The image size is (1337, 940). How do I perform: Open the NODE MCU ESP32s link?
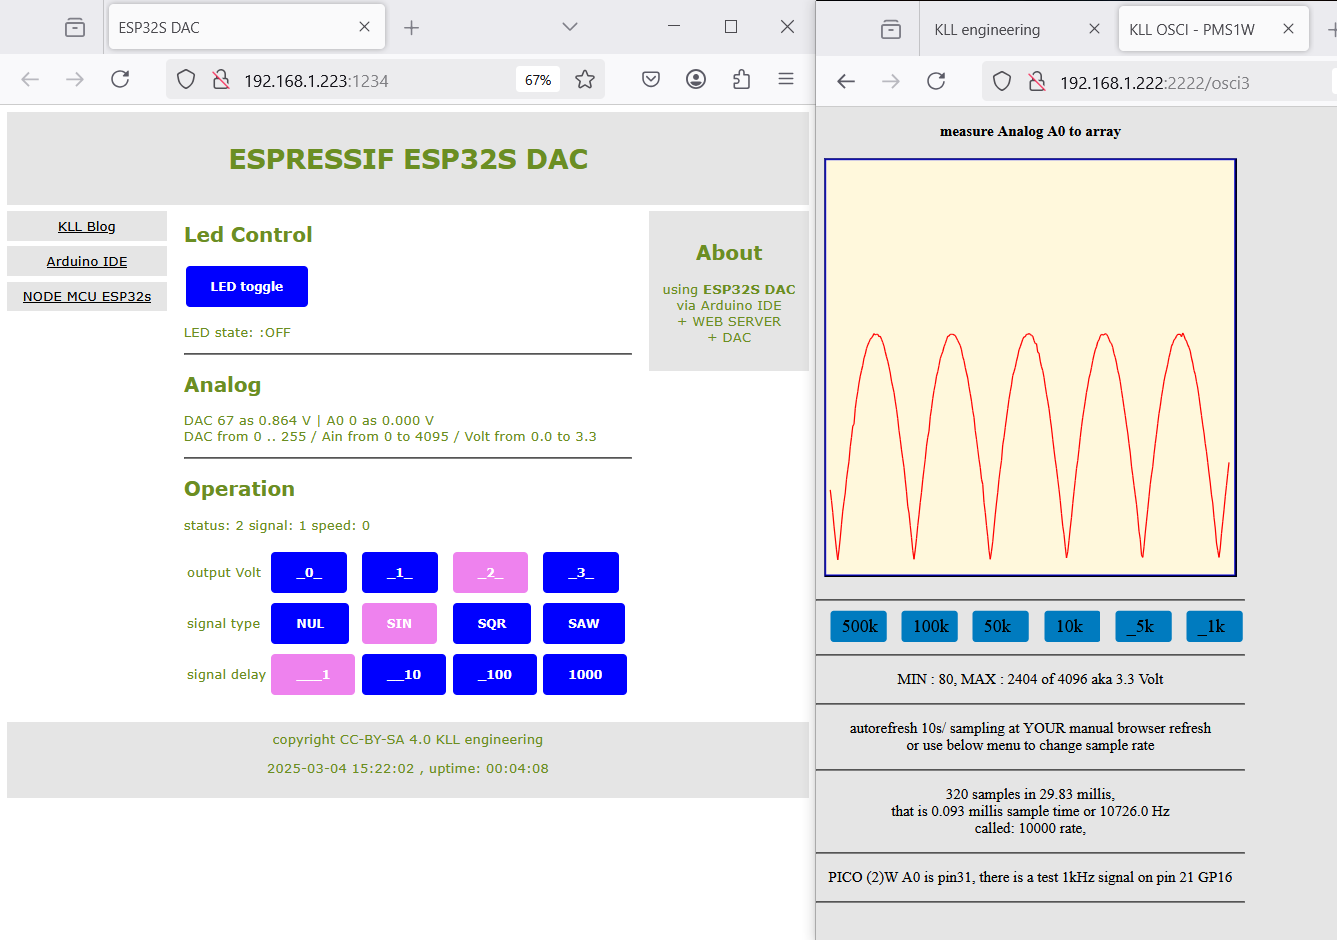(x=87, y=296)
